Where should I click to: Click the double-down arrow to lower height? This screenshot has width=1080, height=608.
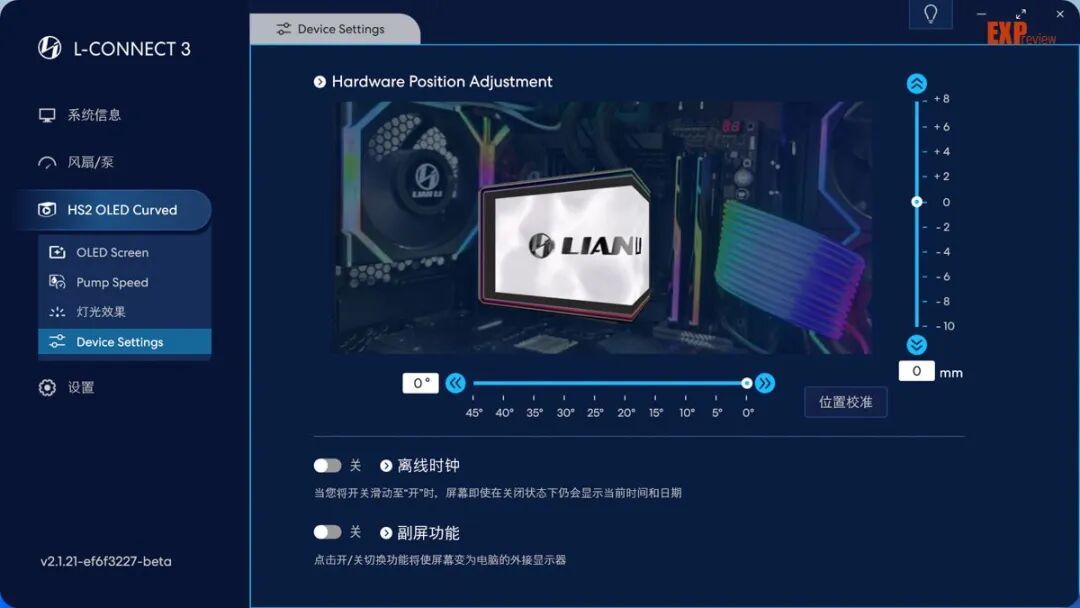click(916, 344)
